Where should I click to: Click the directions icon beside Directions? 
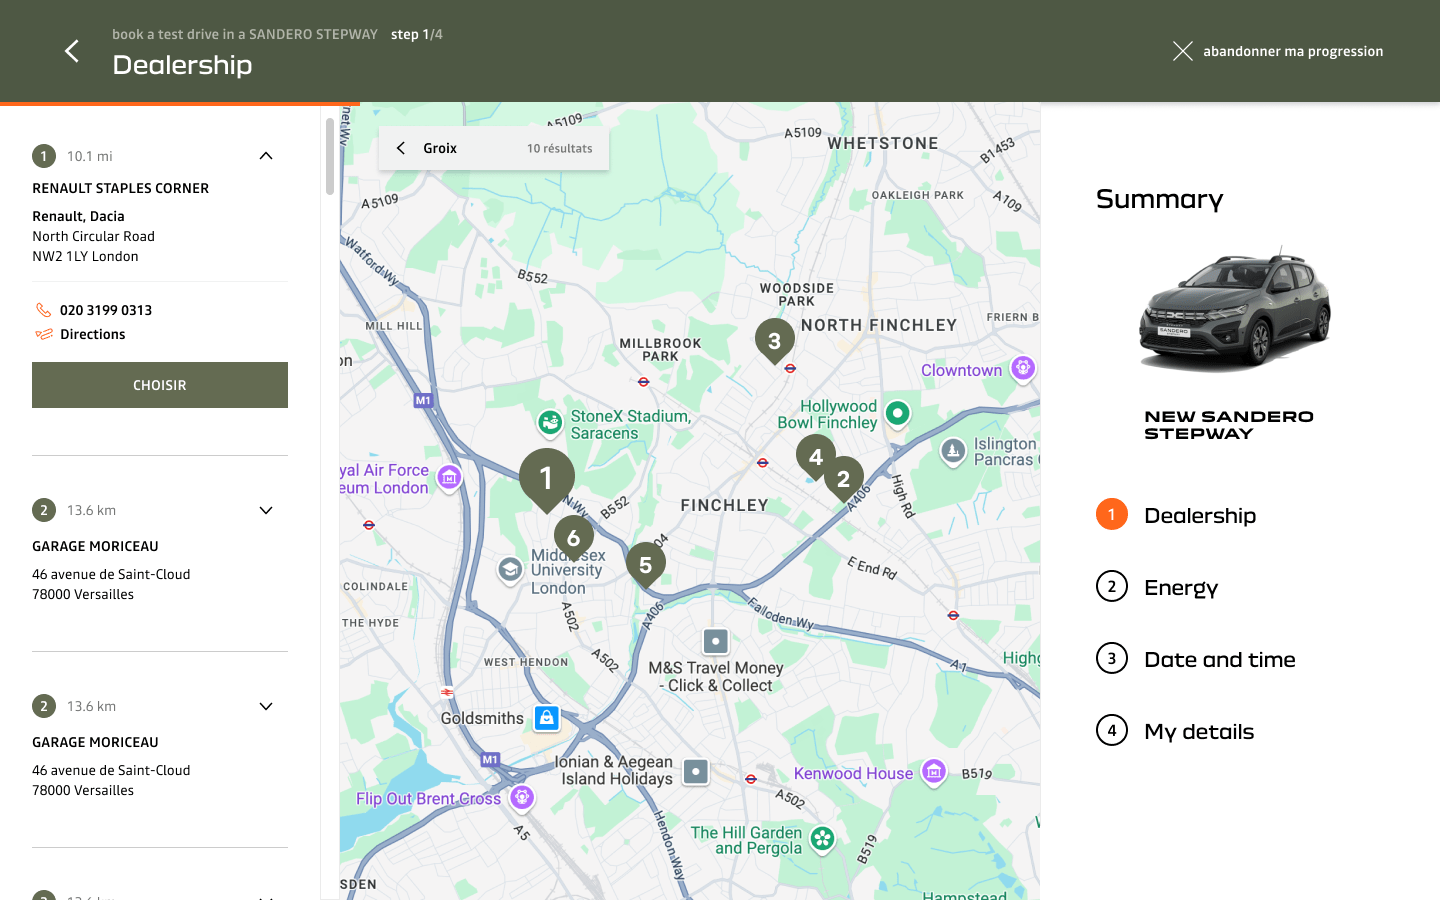(44, 334)
